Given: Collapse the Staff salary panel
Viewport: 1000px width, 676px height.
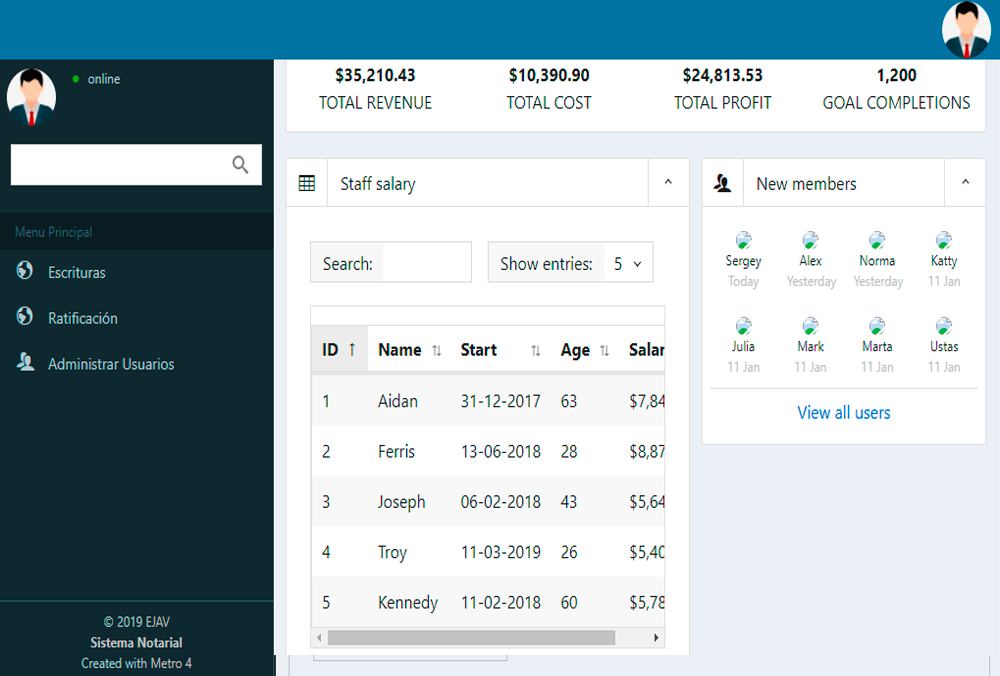Looking at the screenshot, I should pyautogui.click(x=668, y=183).
